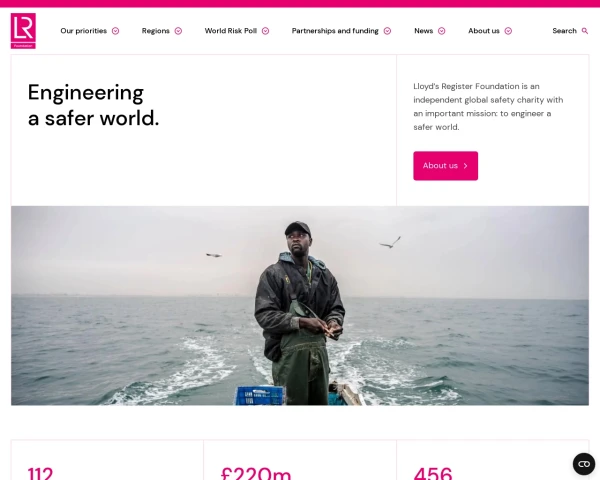Expand the Regions dropdown chevron
The width and height of the screenshot is (600, 480).
(x=178, y=31)
